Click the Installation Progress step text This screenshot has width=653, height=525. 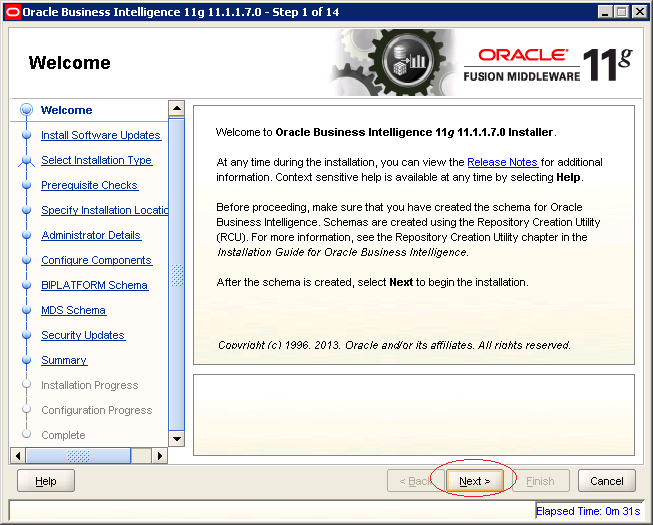click(x=90, y=385)
